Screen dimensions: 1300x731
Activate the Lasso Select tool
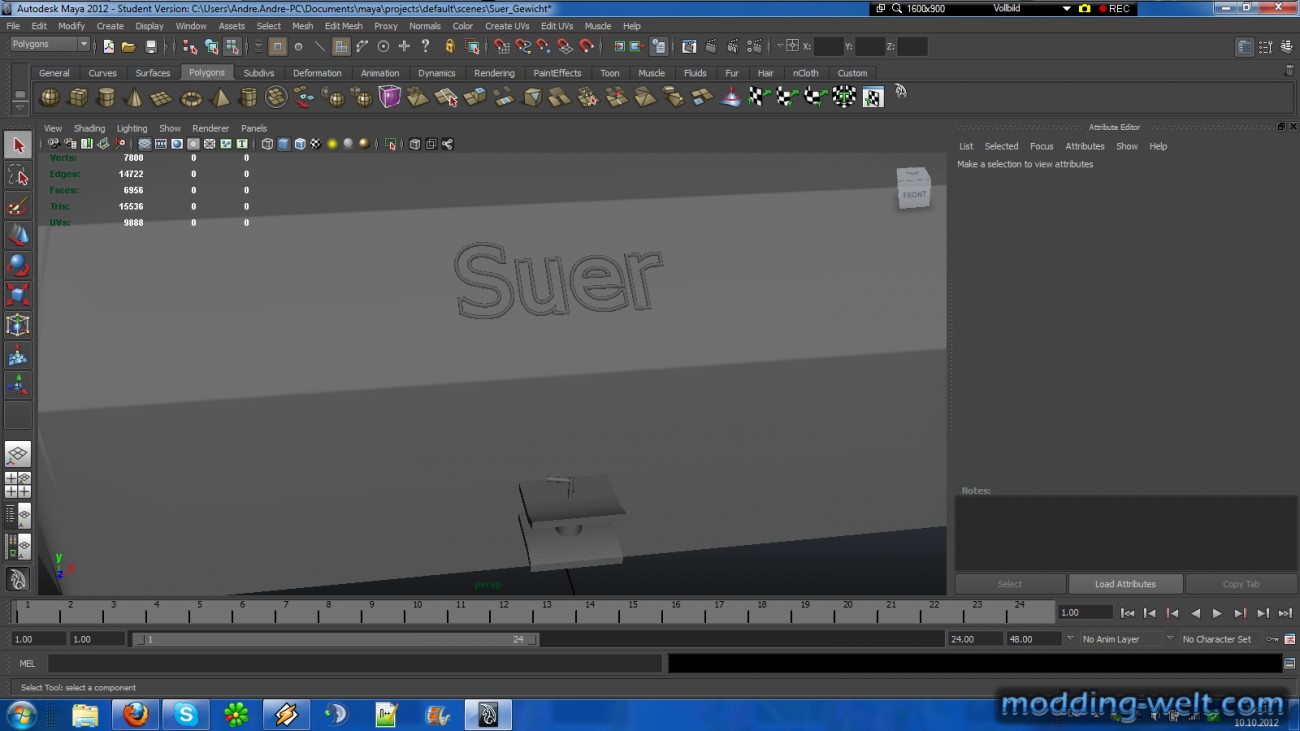click(18, 176)
